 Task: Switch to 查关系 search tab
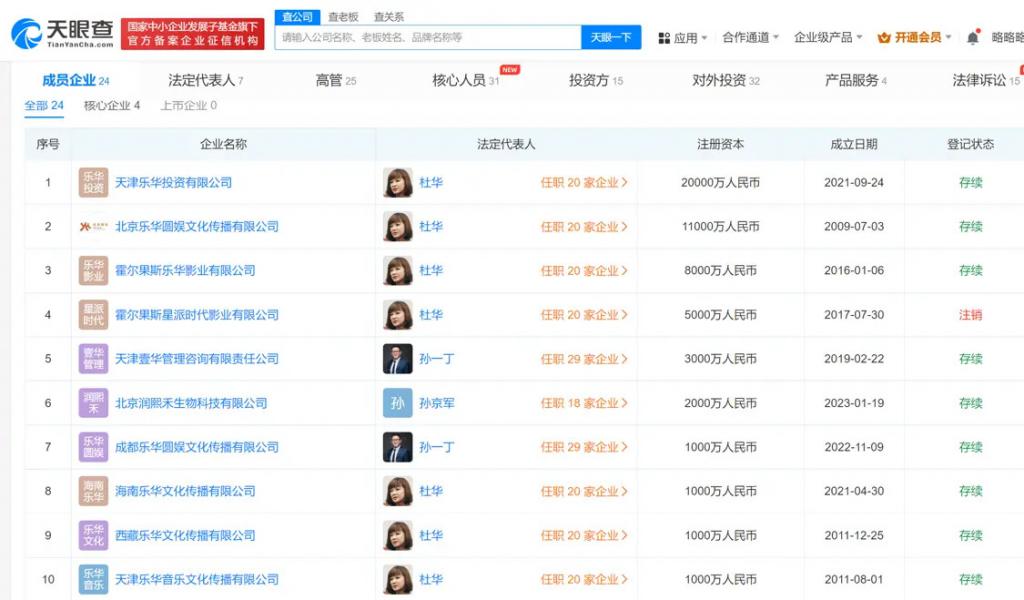[x=389, y=17]
